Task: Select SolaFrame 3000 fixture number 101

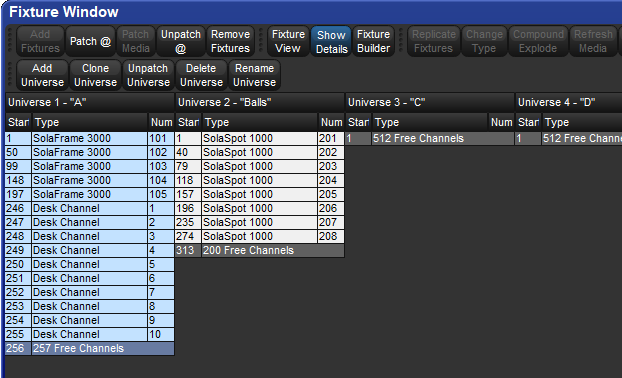Action: [90, 138]
